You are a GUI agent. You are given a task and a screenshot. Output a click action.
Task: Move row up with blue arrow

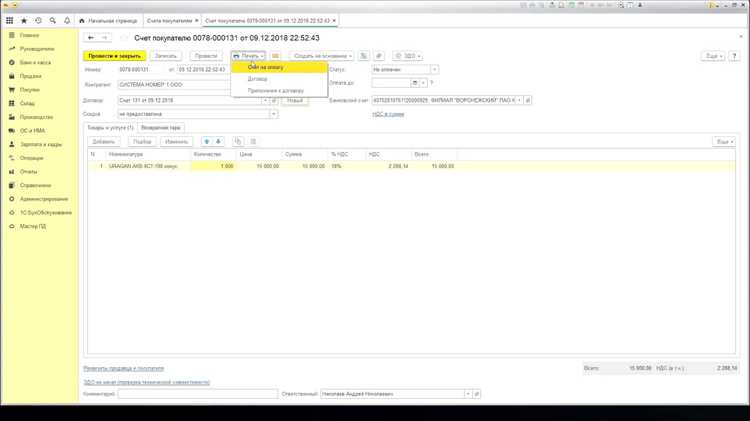click(207, 142)
